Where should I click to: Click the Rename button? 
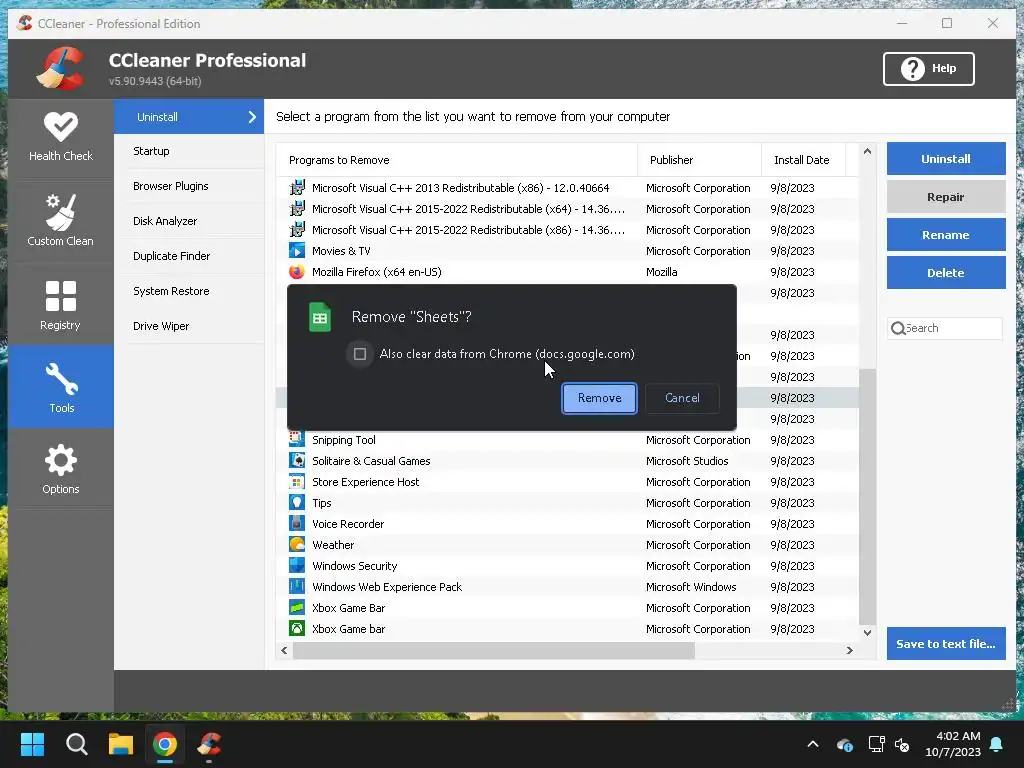point(946,235)
